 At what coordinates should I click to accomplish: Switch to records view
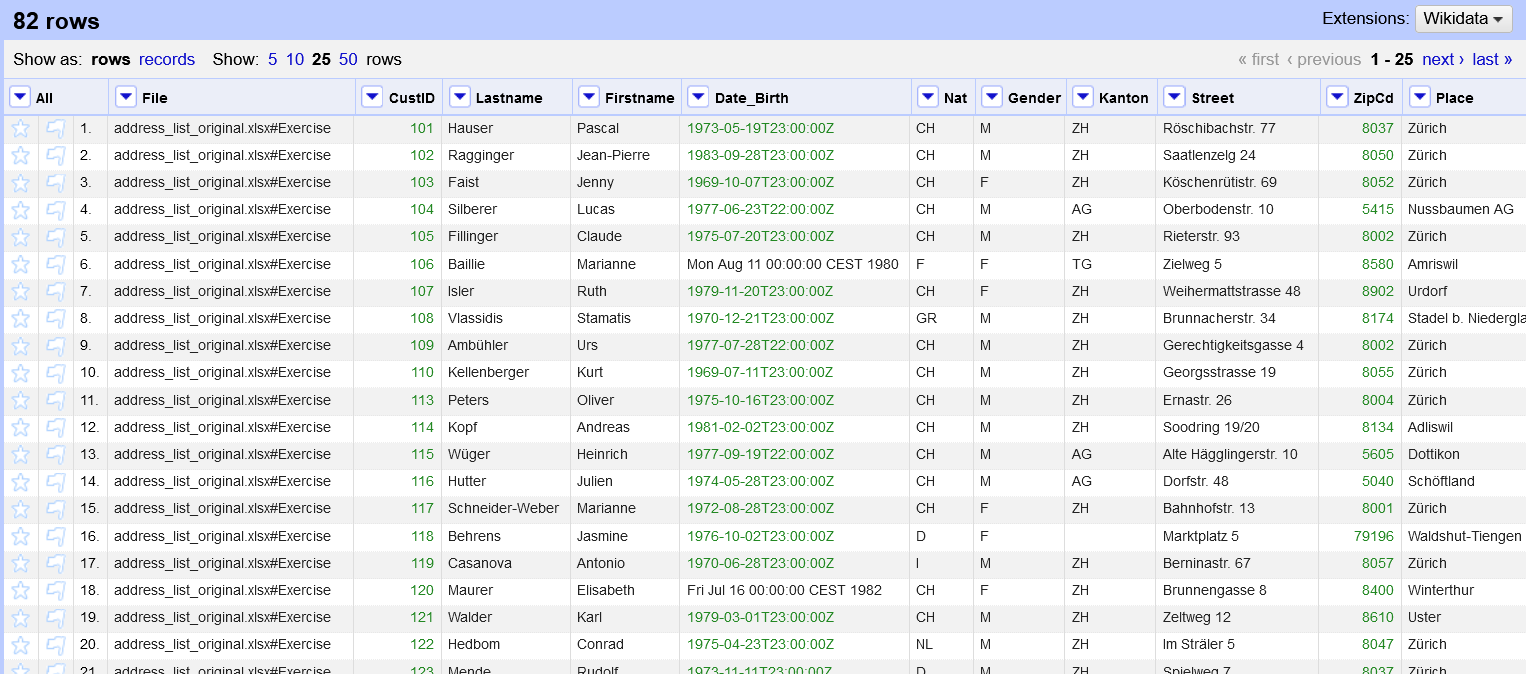pos(166,59)
